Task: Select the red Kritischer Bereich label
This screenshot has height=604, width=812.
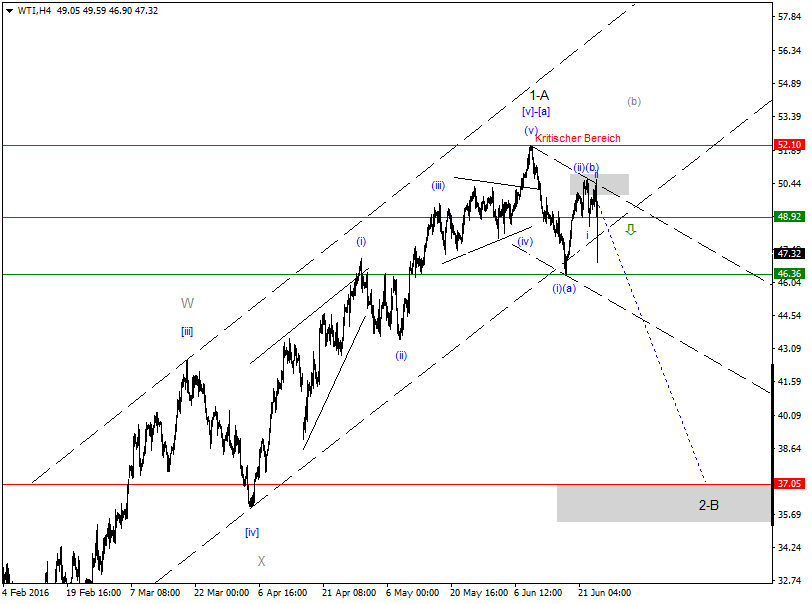Action: pos(576,139)
